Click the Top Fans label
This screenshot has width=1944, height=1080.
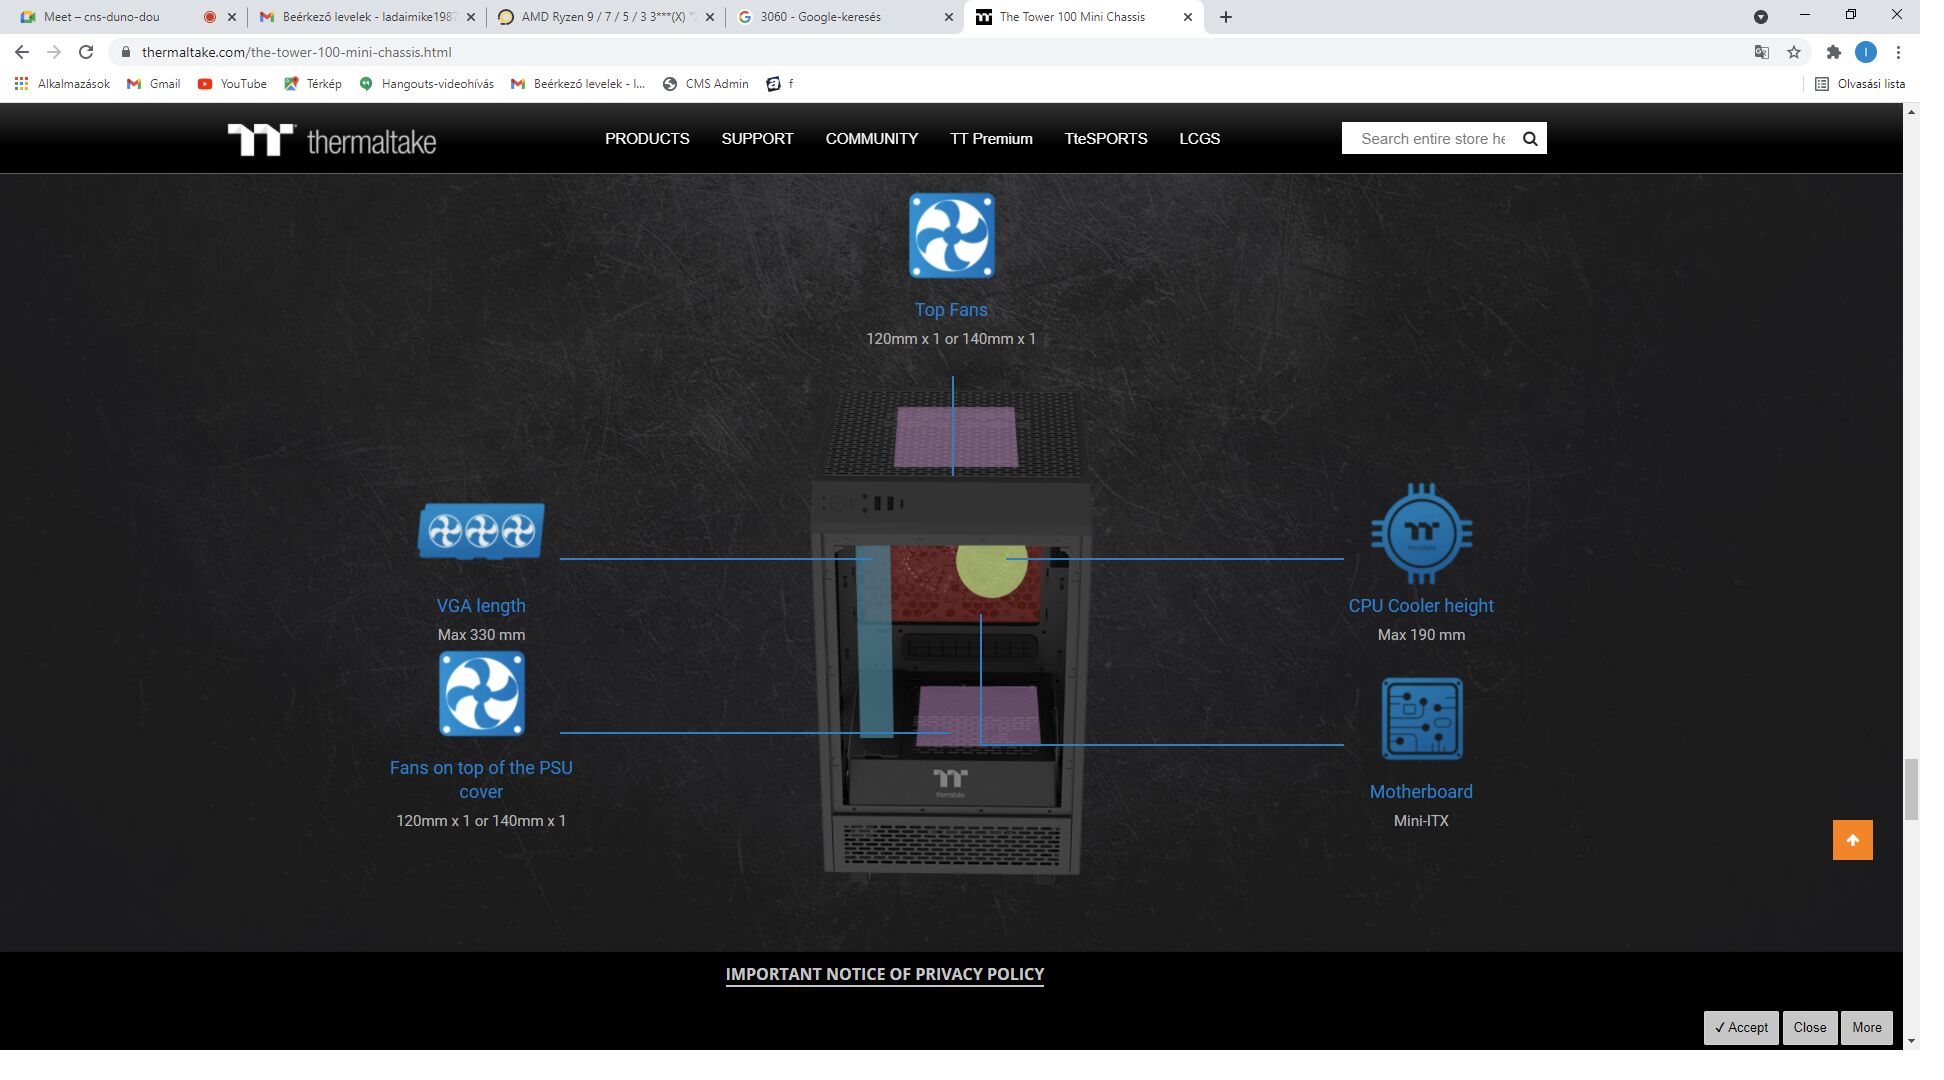(951, 310)
